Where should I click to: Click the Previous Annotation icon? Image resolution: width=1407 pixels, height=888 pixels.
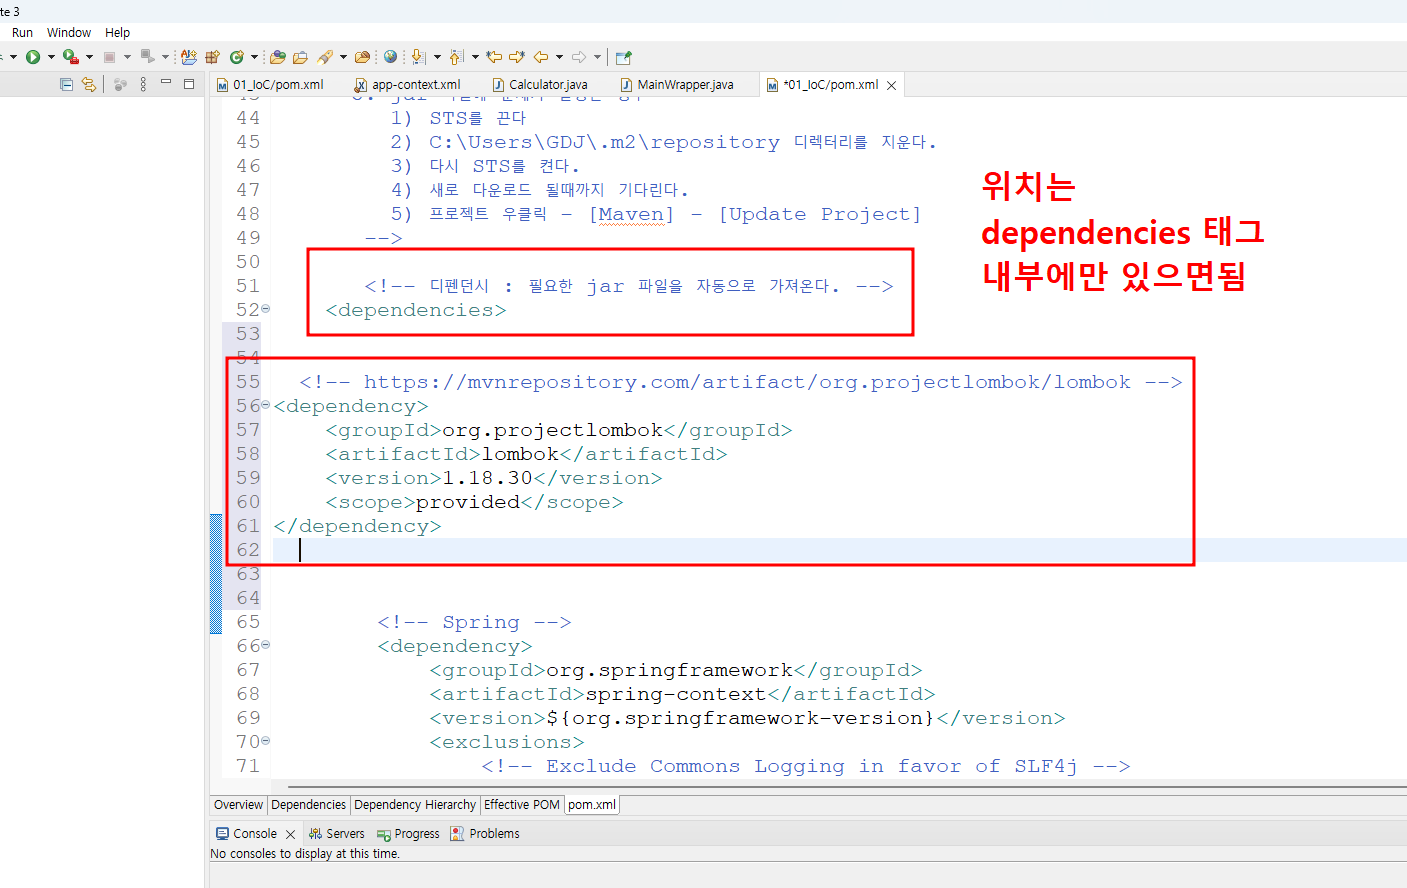tap(457, 57)
